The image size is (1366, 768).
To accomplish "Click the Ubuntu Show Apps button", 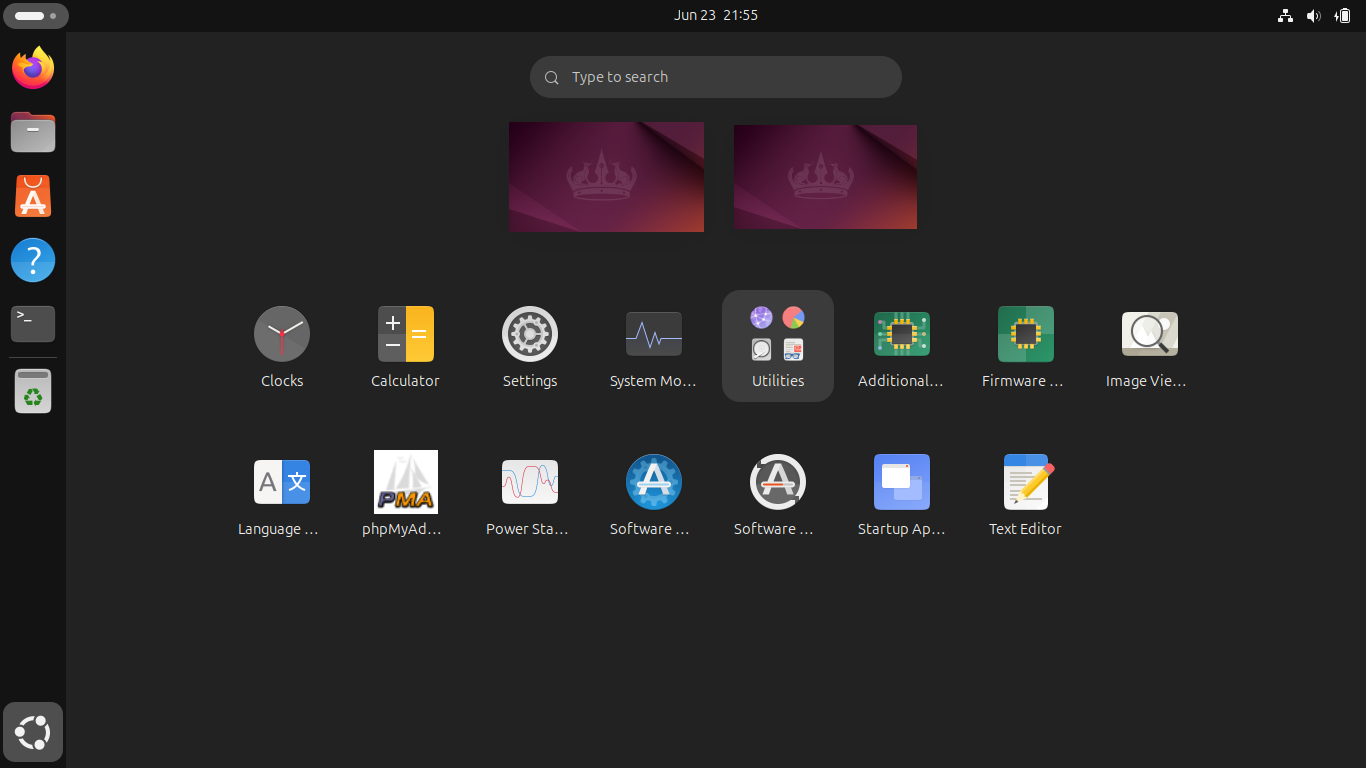I will pos(33,732).
